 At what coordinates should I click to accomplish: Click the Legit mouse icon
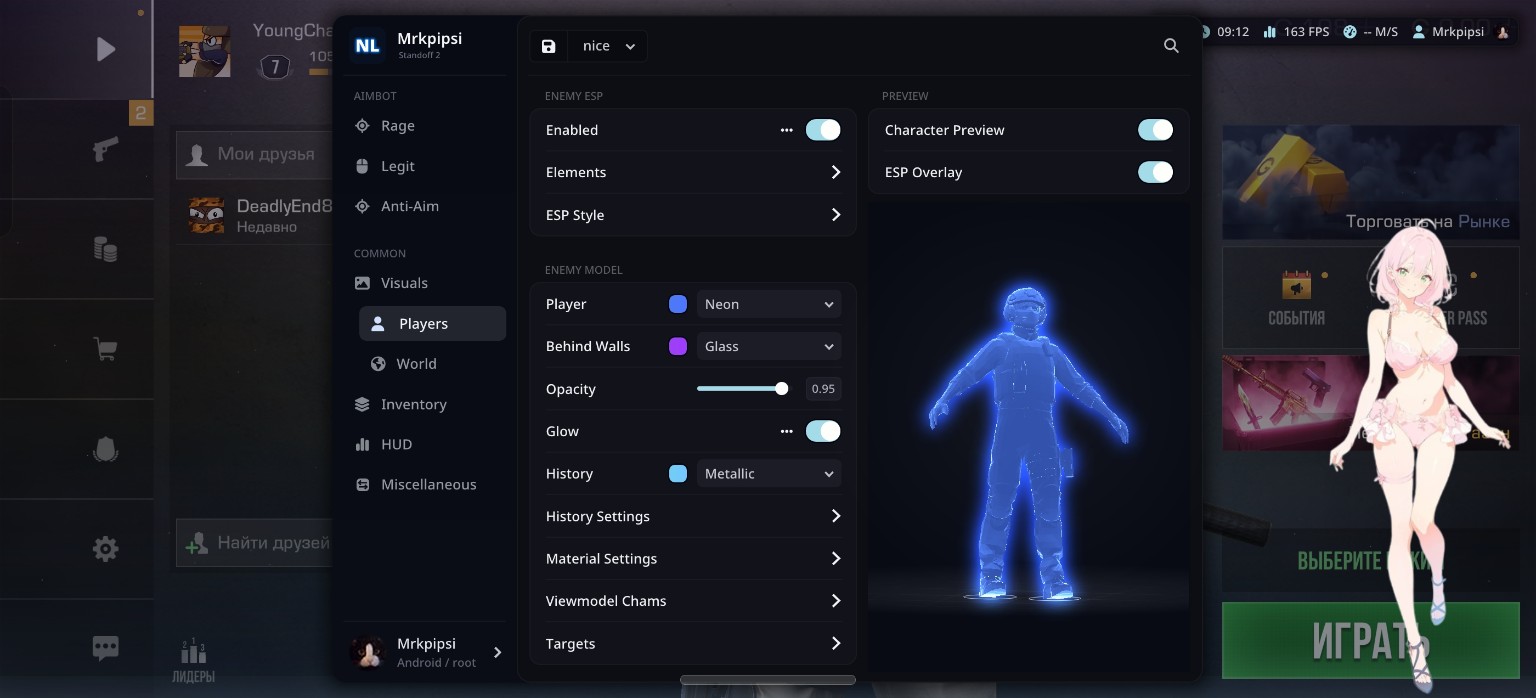coord(362,166)
